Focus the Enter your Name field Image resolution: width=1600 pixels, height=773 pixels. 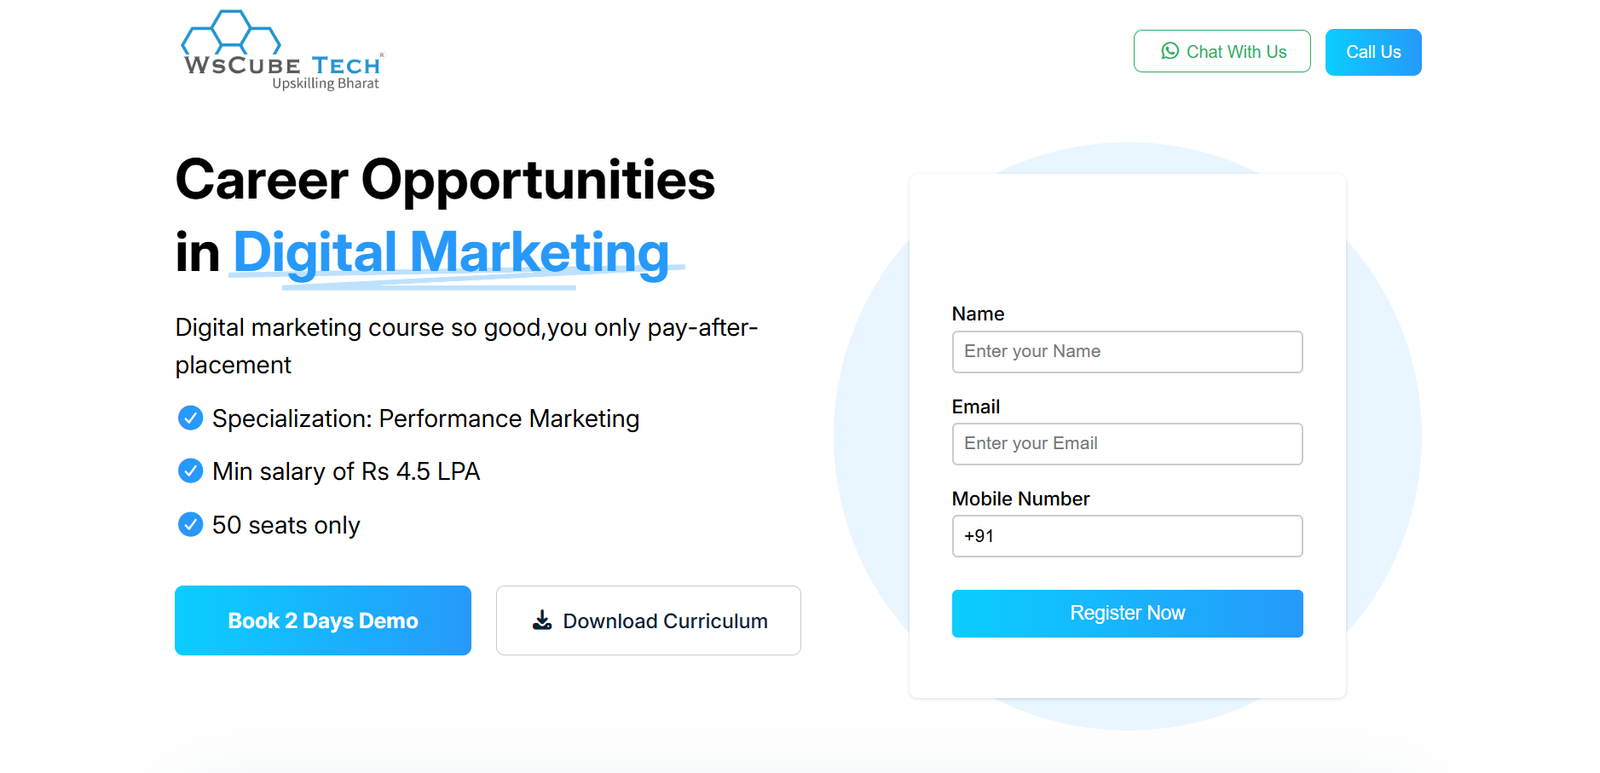(1127, 352)
